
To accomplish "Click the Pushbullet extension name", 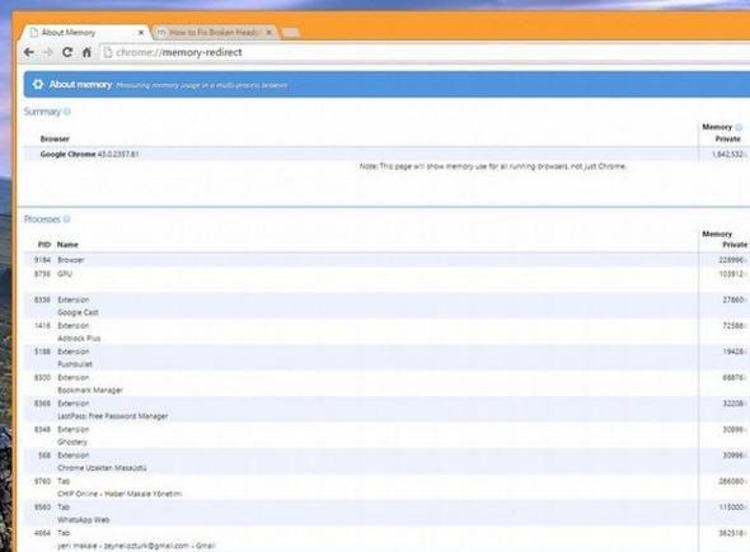I will 75,364.
